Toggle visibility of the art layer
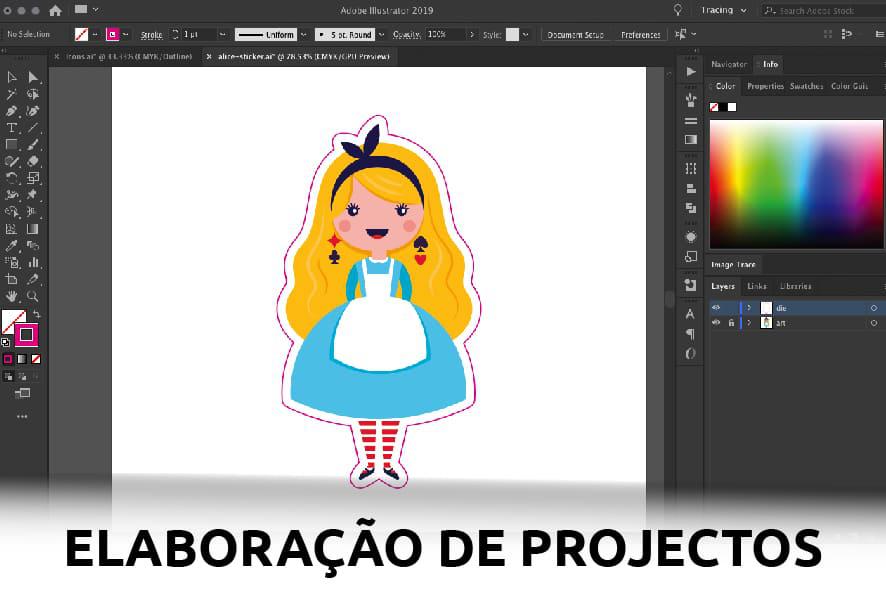 (716, 323)
